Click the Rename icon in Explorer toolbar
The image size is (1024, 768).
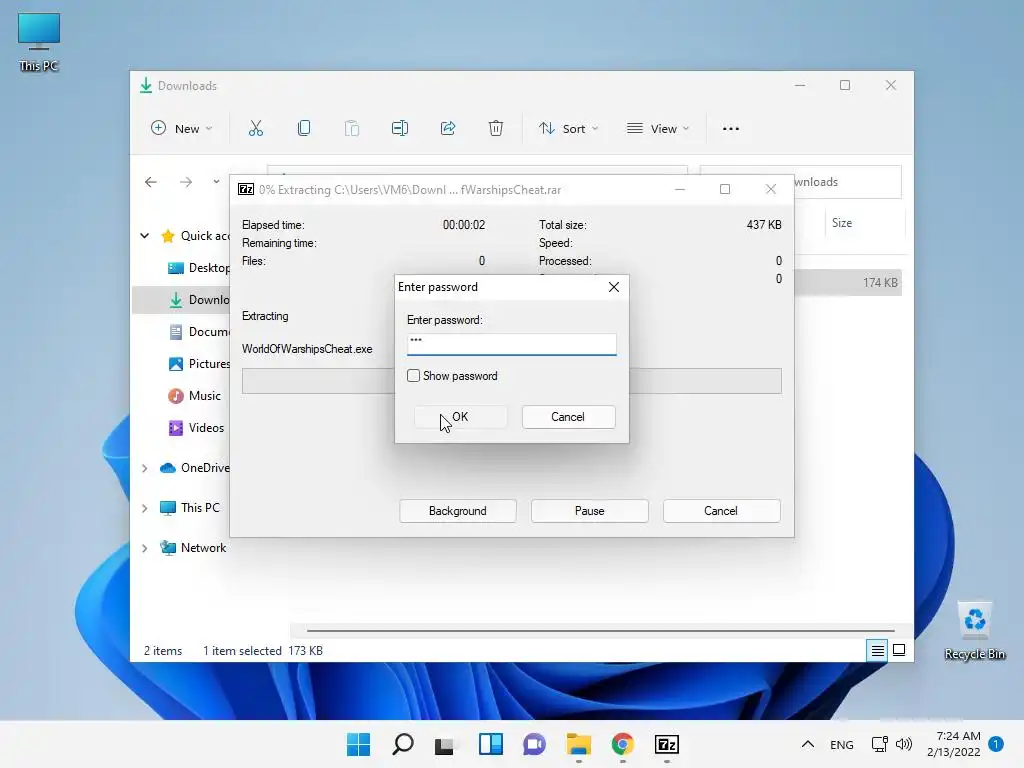[x=400, y=129]
